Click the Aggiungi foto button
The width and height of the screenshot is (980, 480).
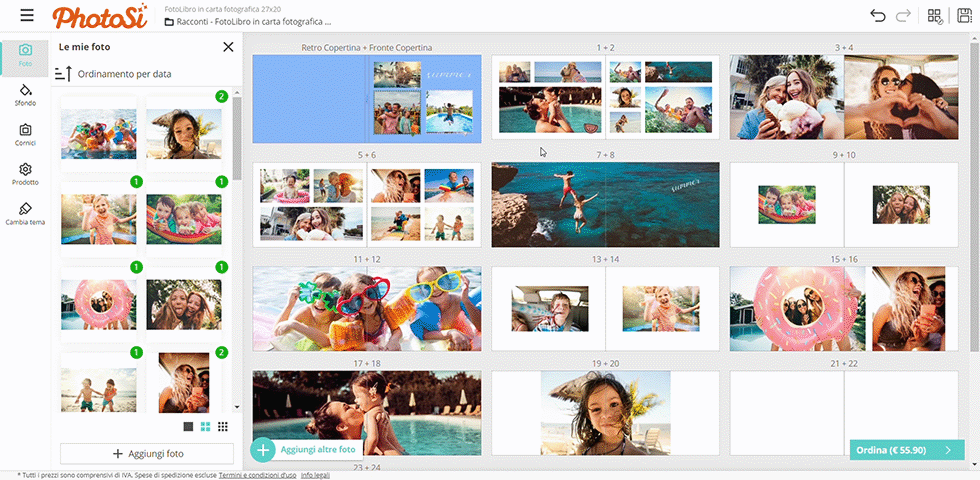click(x=147, y=454)
